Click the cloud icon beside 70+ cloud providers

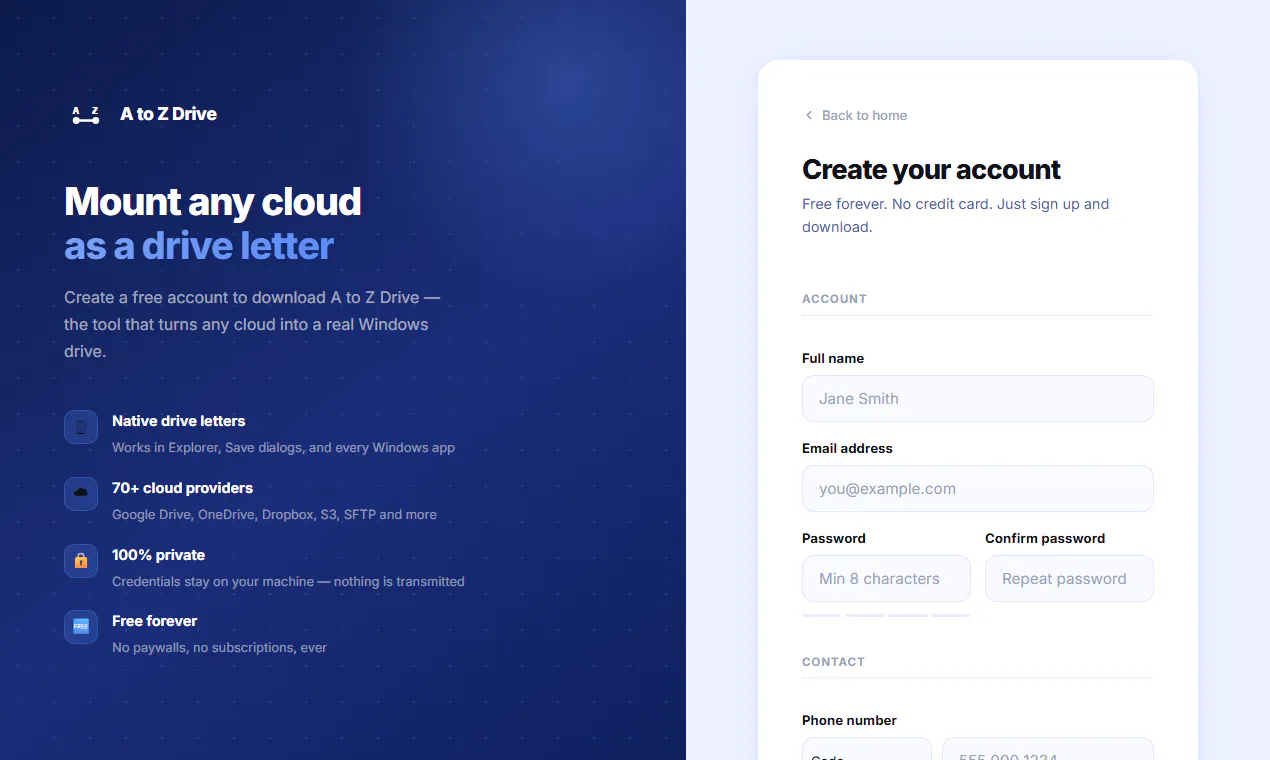click(81, 494)
